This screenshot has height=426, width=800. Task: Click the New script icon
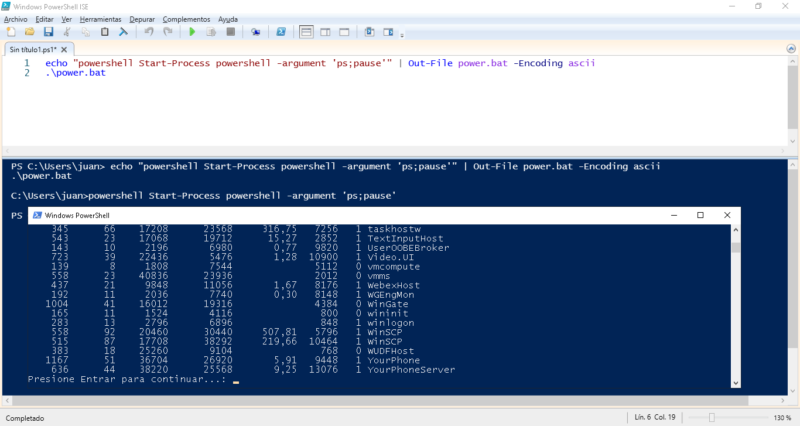coord(11,32)
